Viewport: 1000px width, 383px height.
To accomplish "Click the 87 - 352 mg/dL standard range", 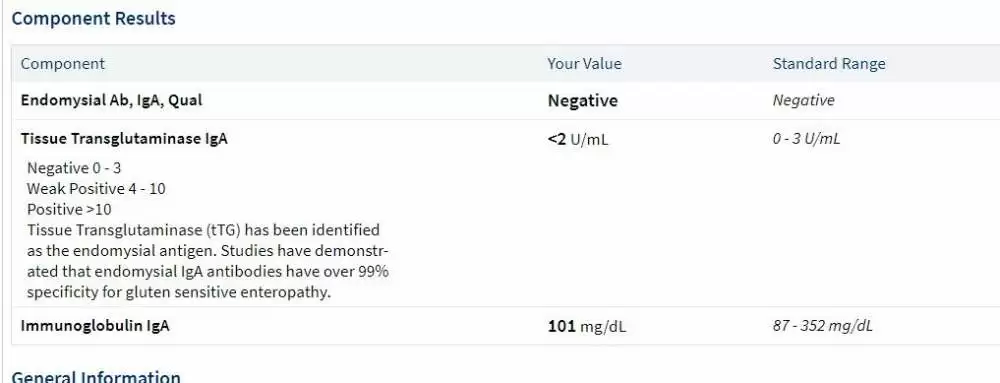I will click(x=823, y=326).
